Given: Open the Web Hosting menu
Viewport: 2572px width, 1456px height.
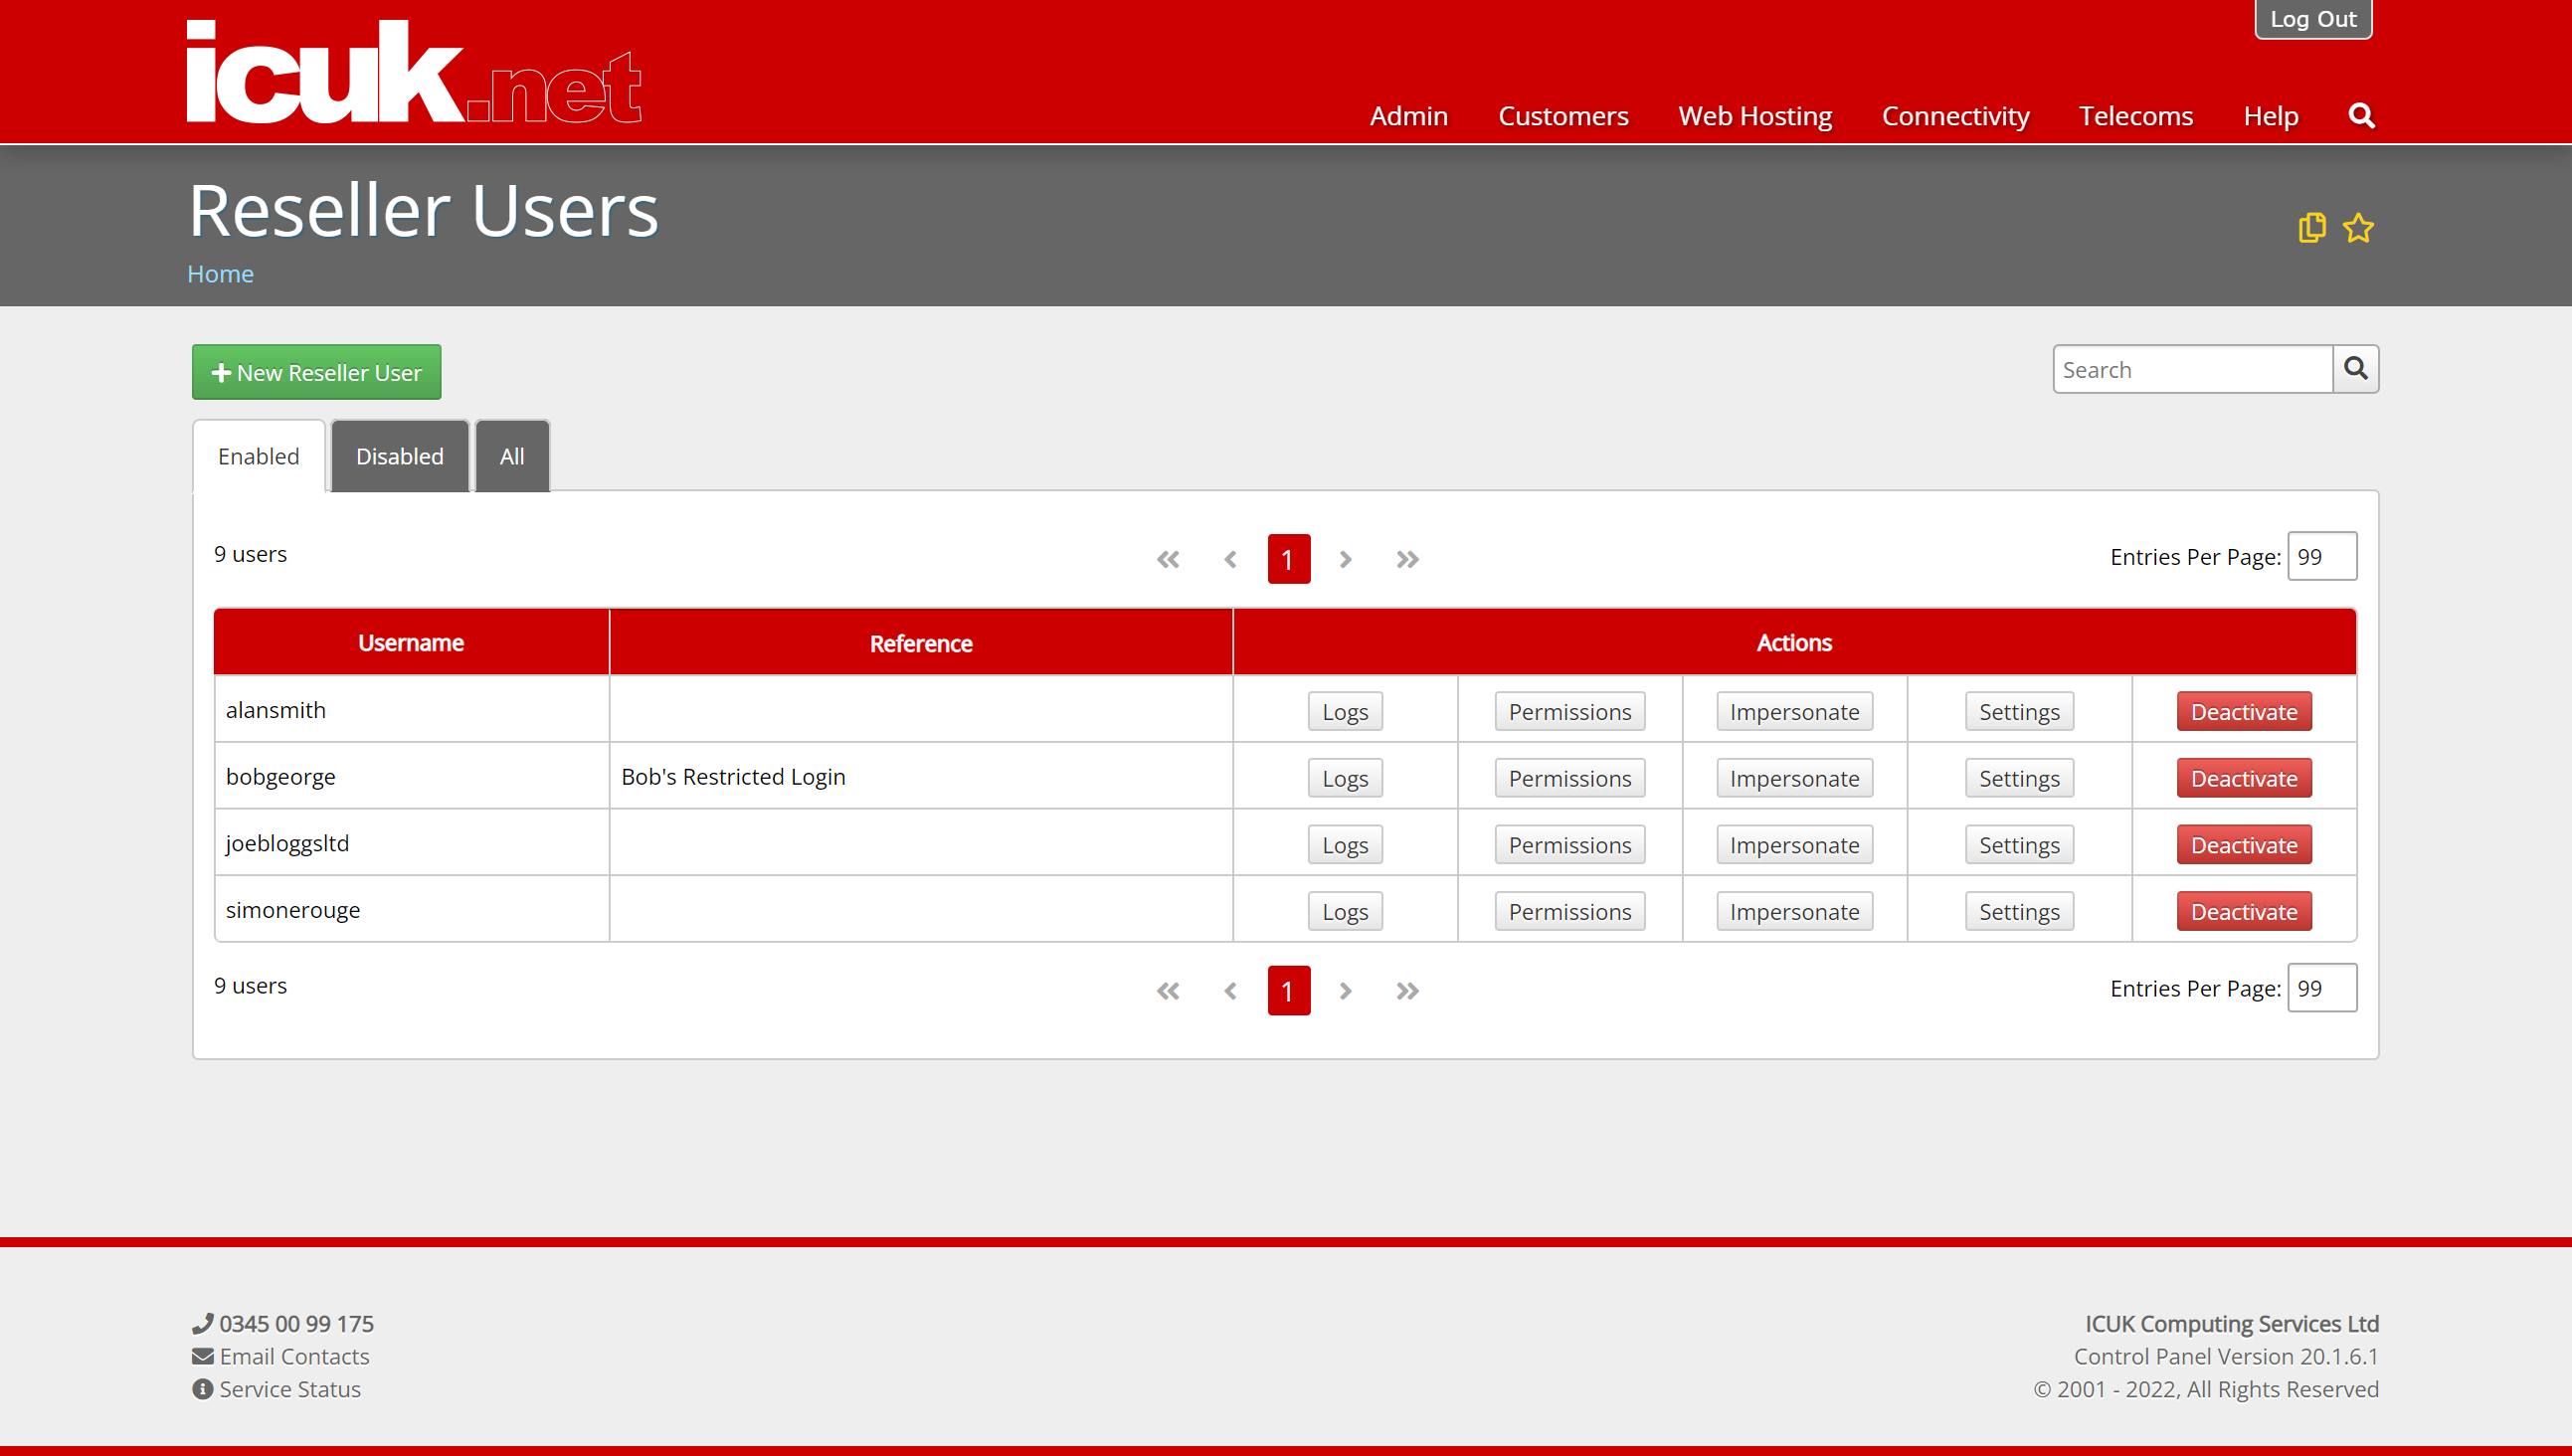Looking at the screenshot, I should (1755, 116).
